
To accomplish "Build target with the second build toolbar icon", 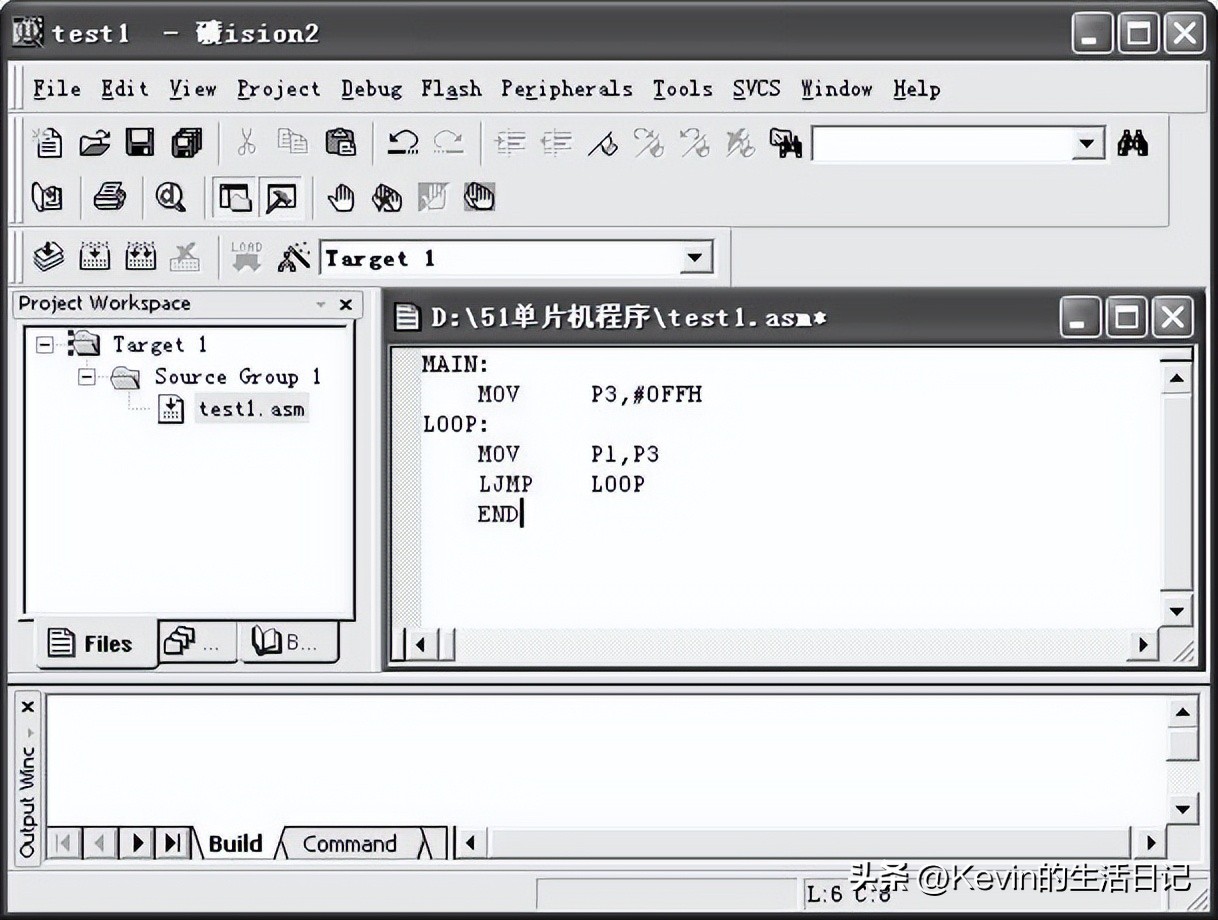I will click(x=95, y=258).
